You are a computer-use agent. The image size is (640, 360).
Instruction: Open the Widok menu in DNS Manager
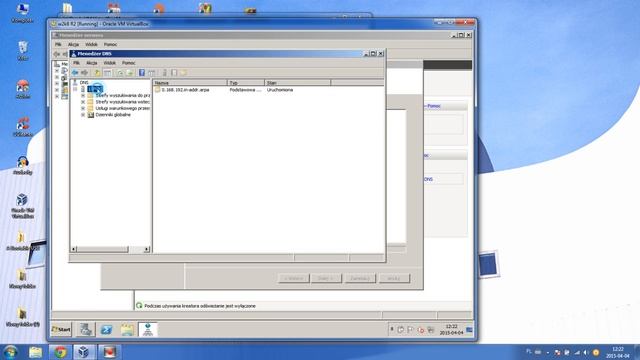tap(109, 63)
